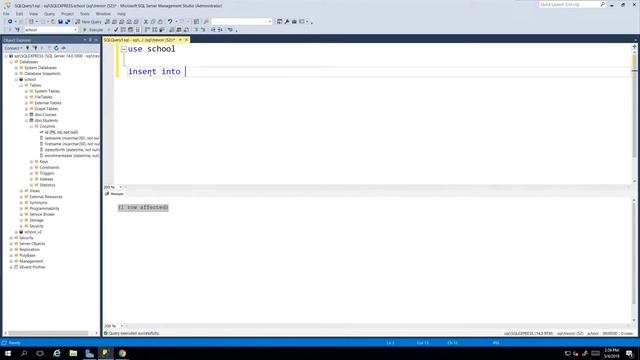Open the editor zoom level dropdown

pyautogui.click(x=120, y=187)
